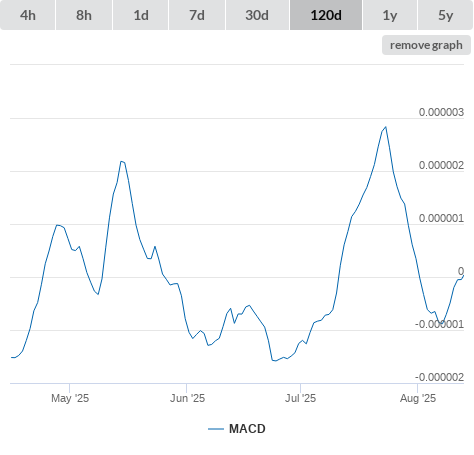Click the 0 y-axis zero line label
The width and height of the screenshot is (474, 455).
click(461, 271)
